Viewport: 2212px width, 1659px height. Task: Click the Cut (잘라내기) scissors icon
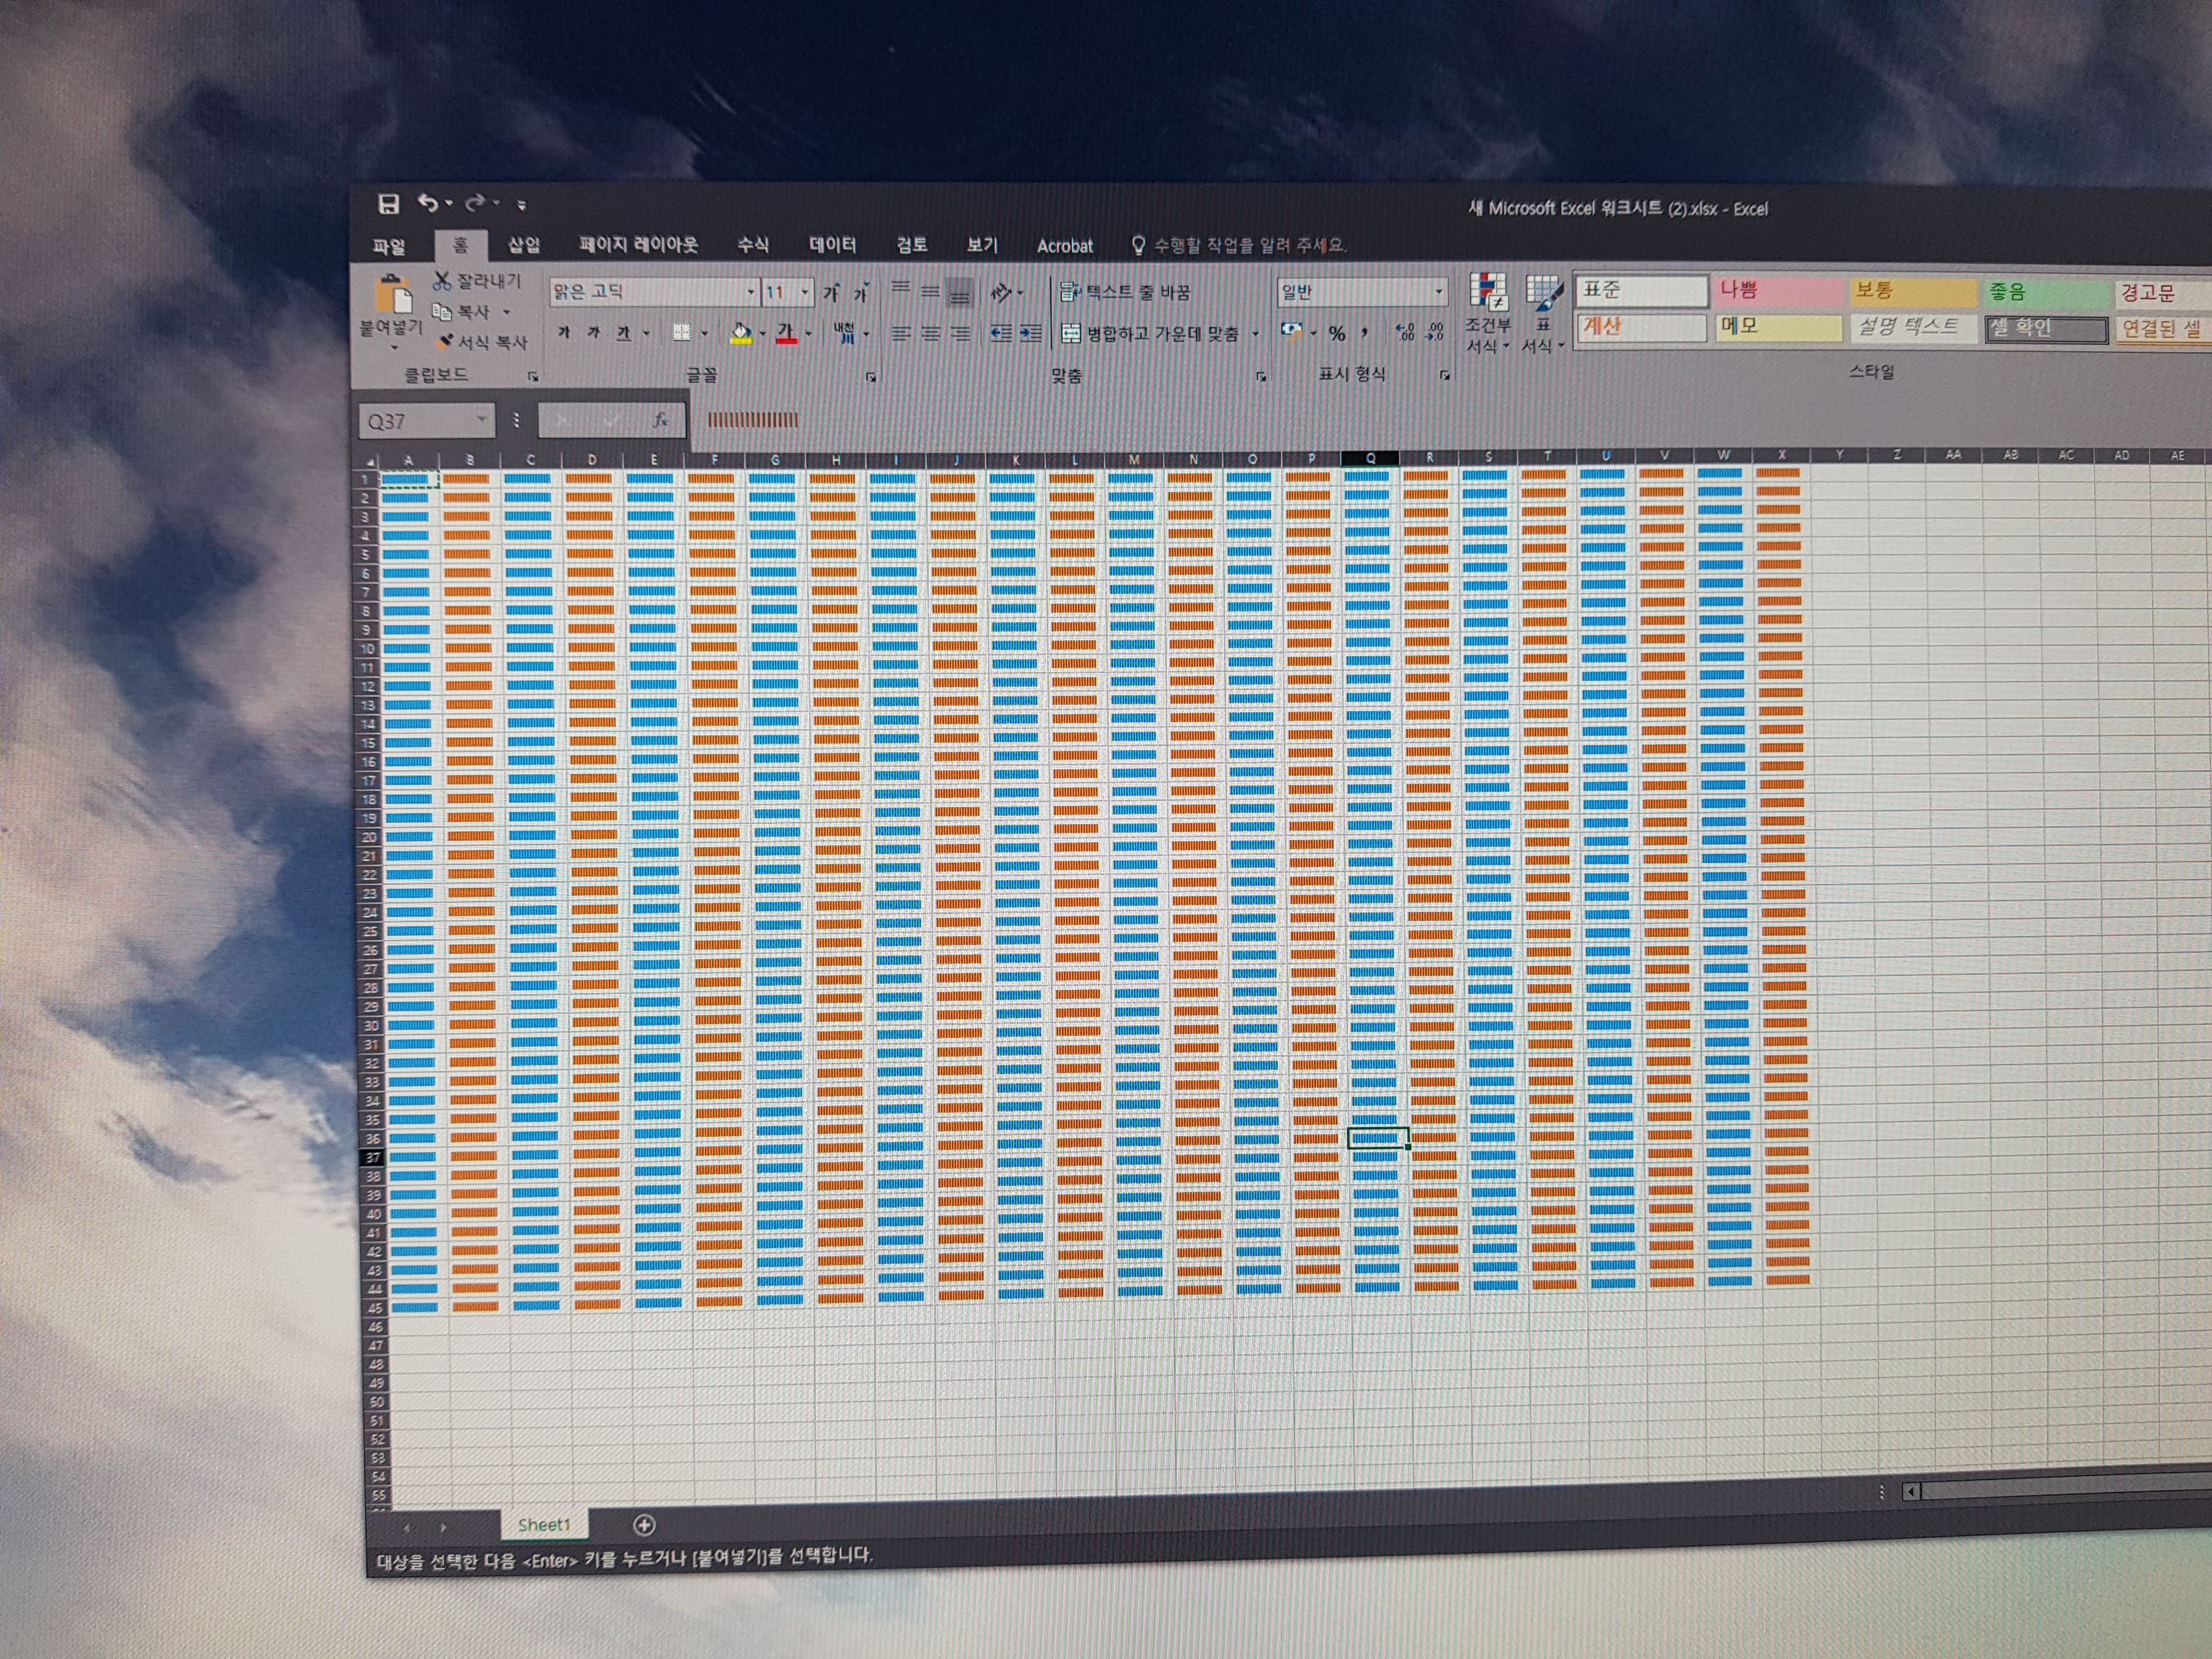pos(442,281)
